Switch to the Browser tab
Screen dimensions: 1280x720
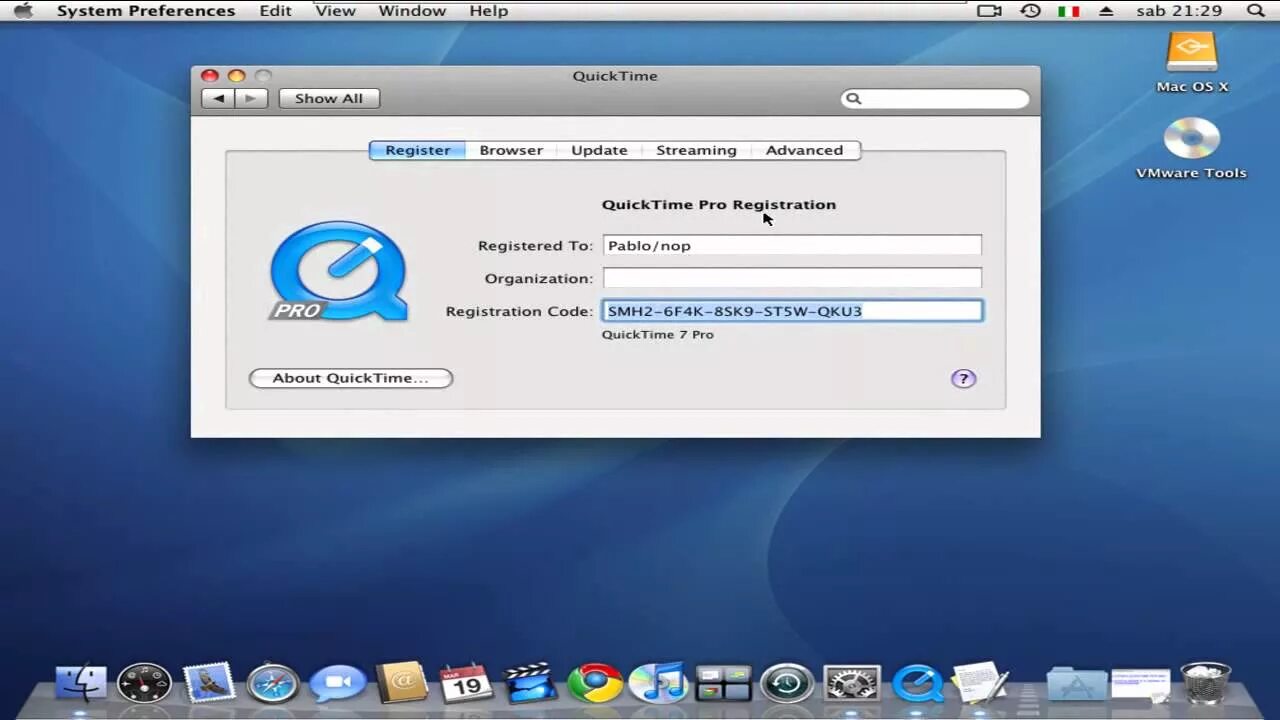click(x=511, y=150)
